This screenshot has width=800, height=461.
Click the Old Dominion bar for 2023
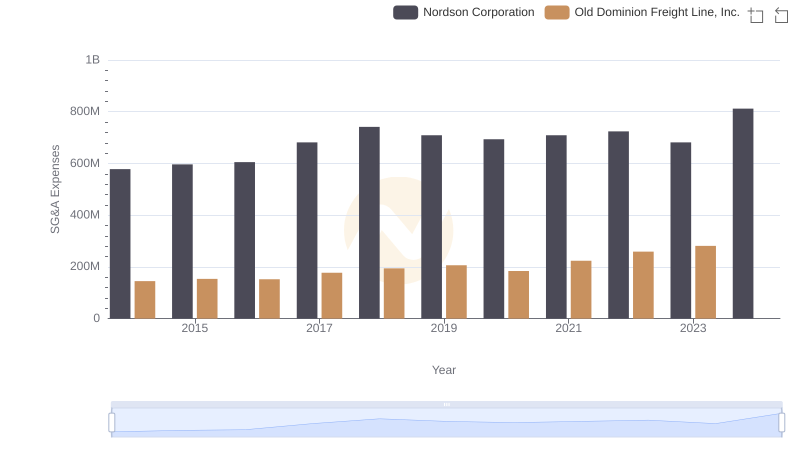tap(705, 283)
